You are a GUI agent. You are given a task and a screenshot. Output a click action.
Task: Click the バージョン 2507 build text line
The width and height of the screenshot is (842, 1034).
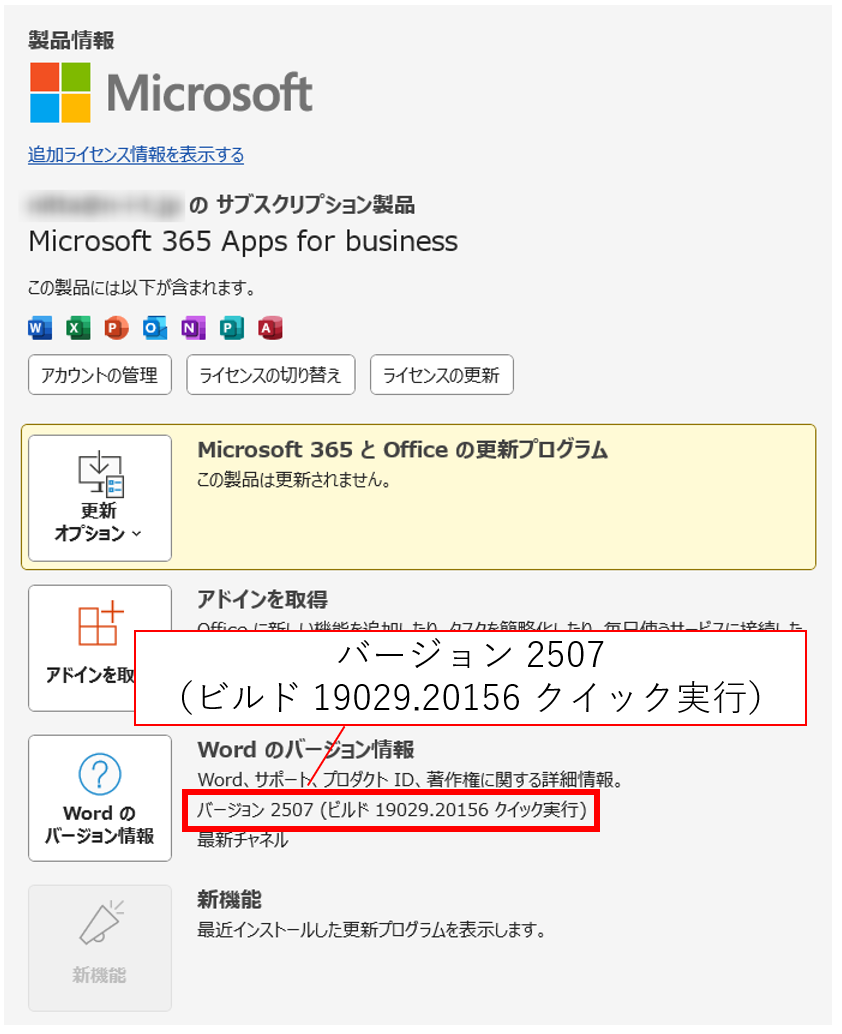(x=390, y=810)
